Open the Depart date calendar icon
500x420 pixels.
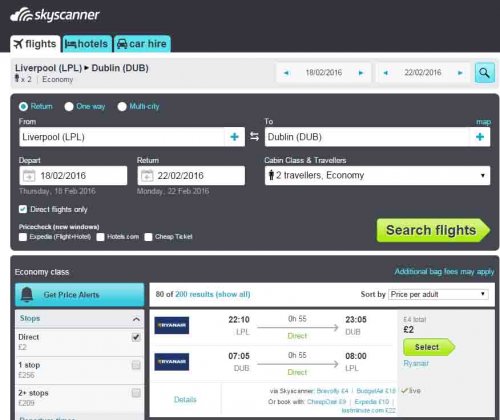click(x=29, y=176)
